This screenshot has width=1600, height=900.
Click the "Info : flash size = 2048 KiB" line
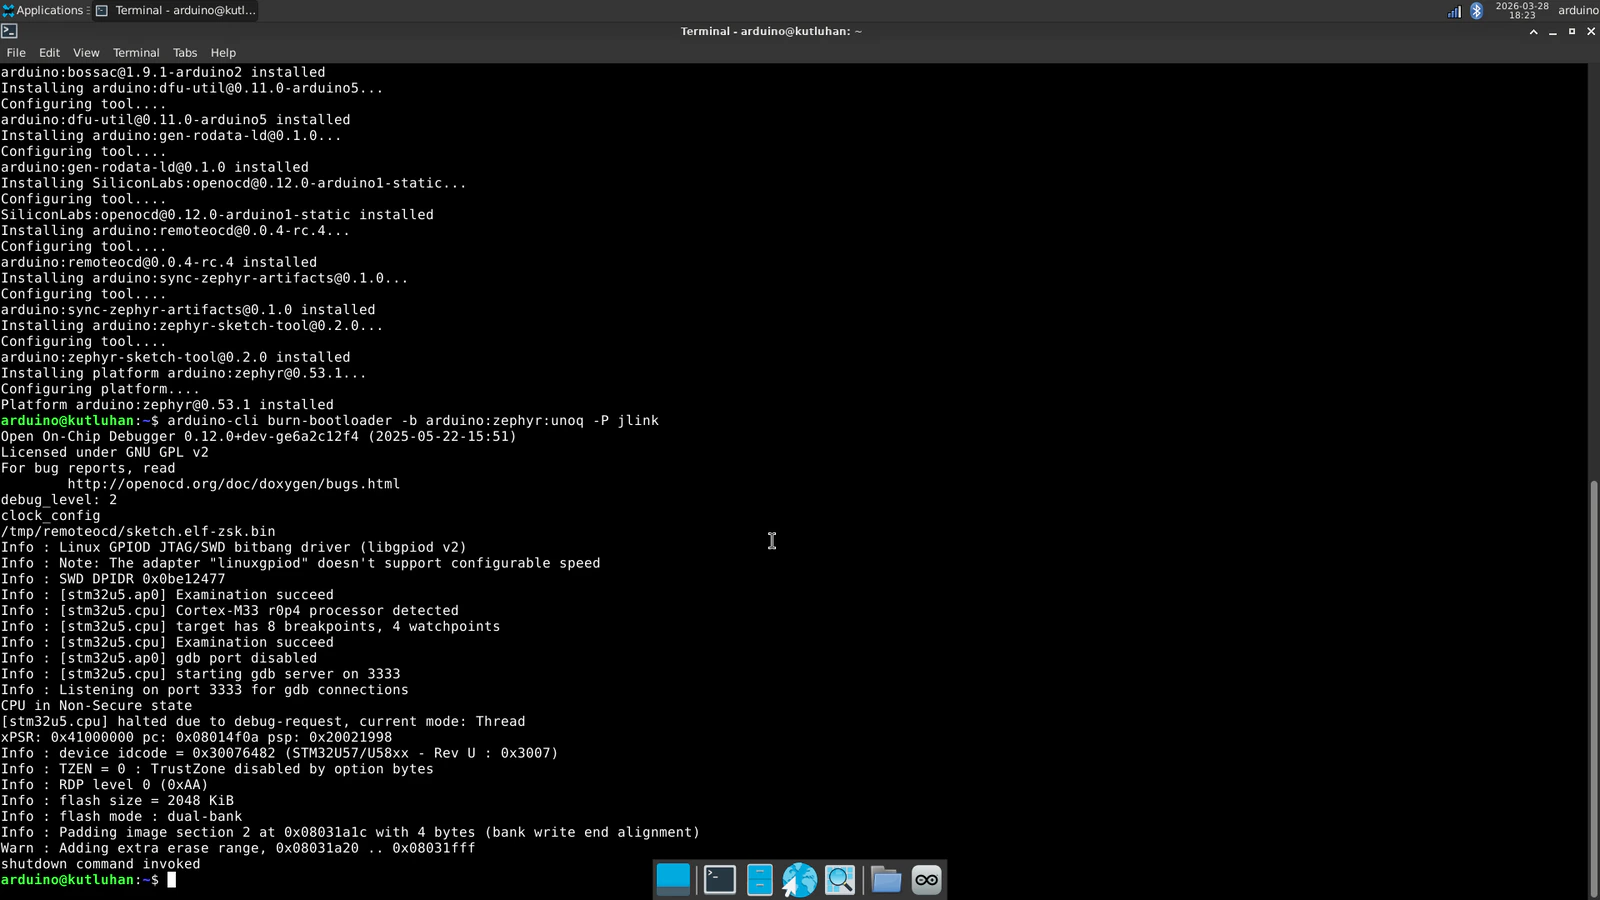coord(117,801)
